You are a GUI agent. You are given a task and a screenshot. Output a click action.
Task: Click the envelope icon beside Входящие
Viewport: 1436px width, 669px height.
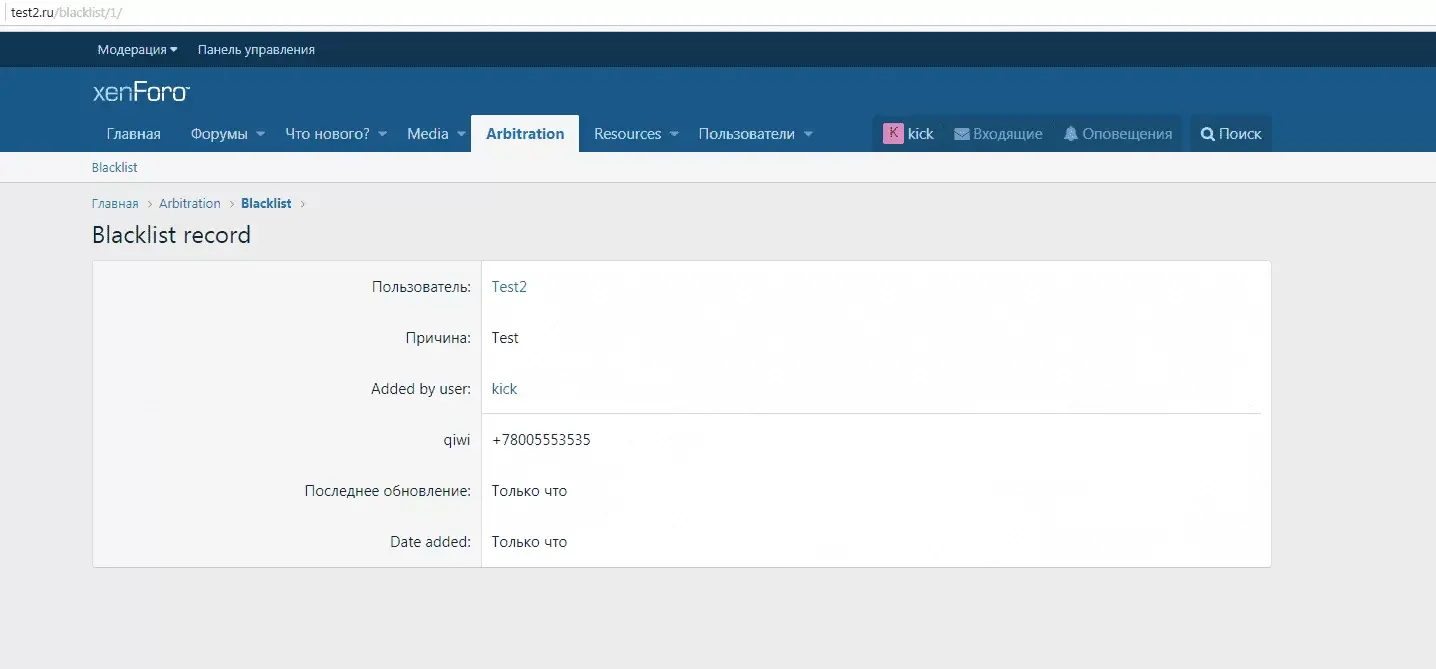pyautogui.click(x=962, y=134)
